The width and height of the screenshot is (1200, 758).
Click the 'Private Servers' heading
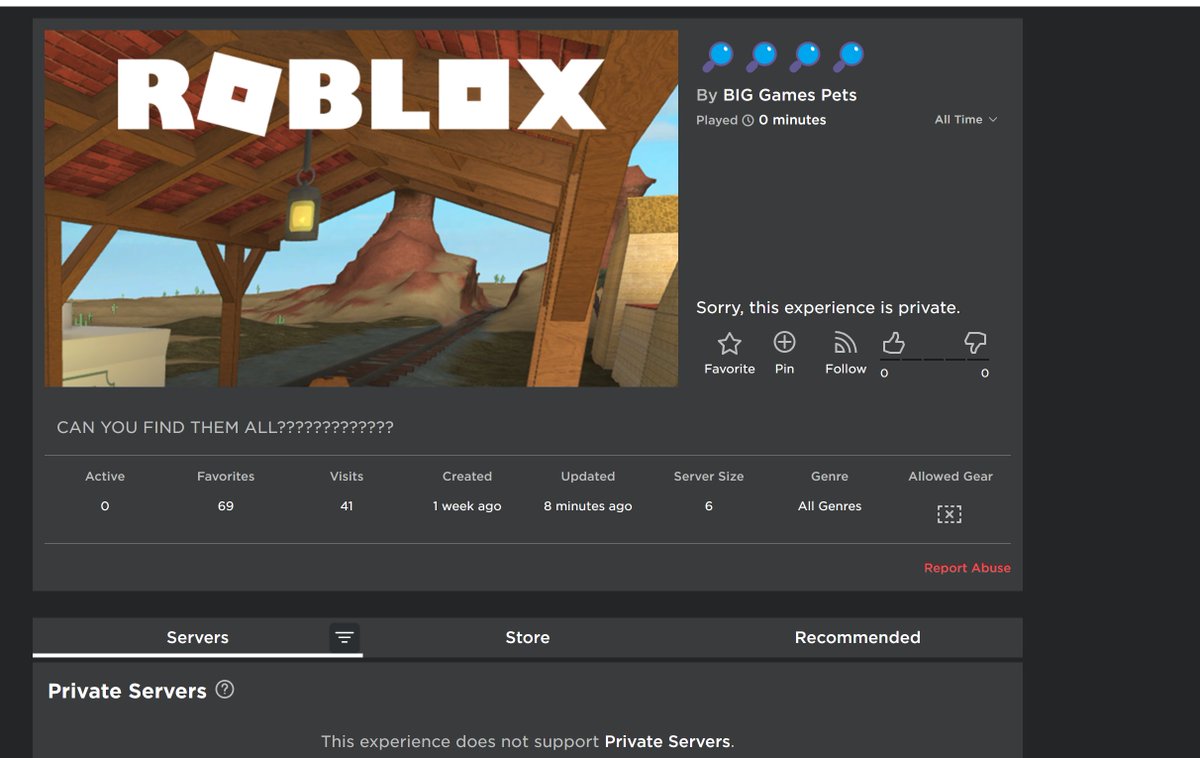pyautogui.click(x=127, y=691)
